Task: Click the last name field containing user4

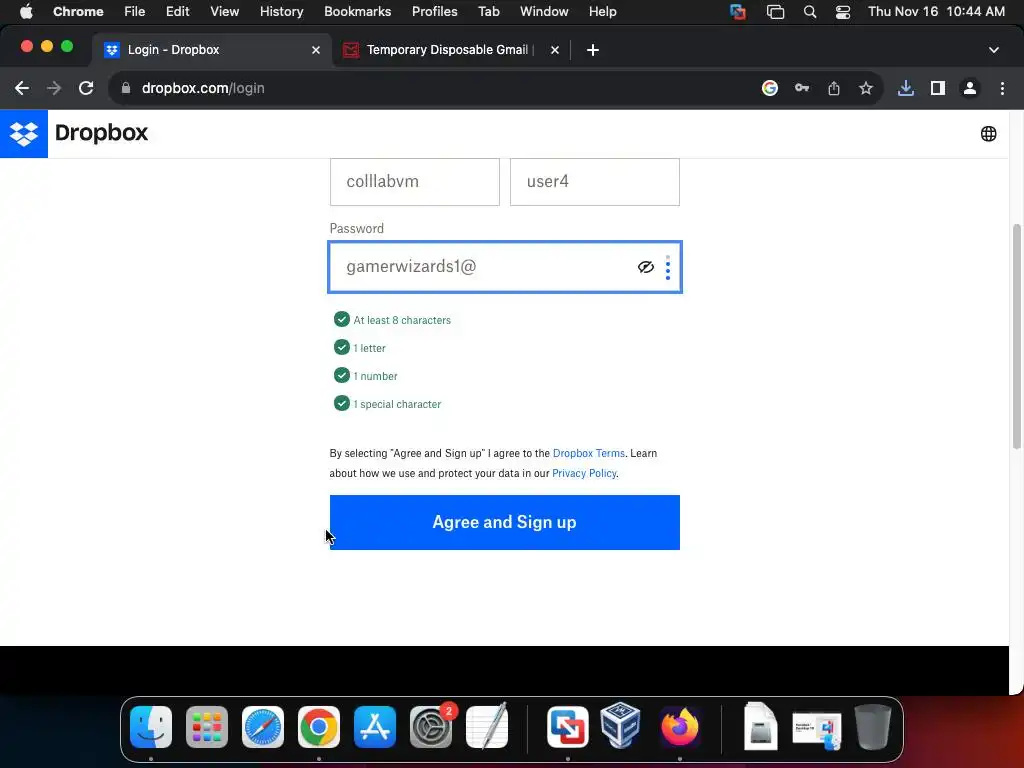Action: [x=594, y=182]
